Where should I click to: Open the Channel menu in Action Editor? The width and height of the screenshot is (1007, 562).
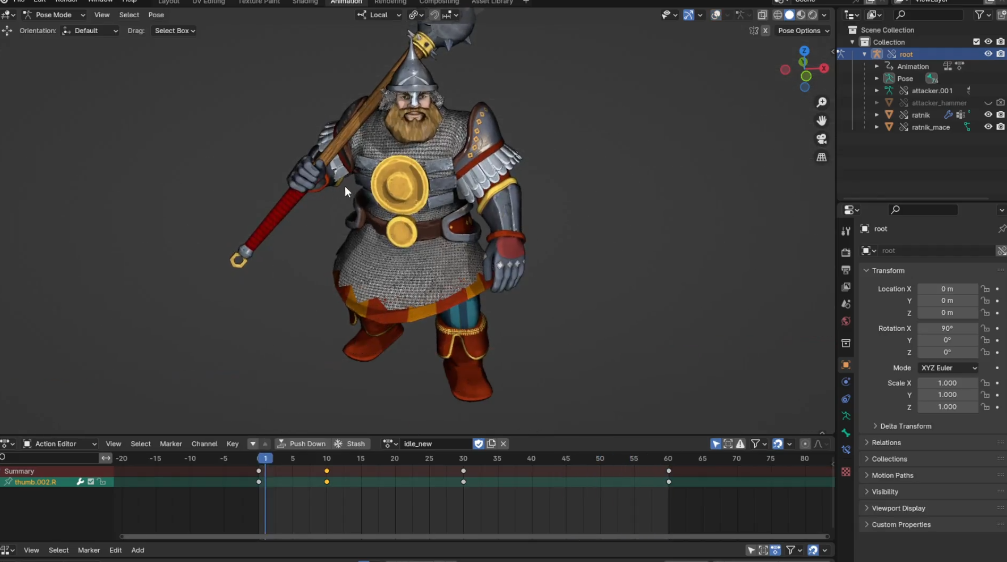204,444
